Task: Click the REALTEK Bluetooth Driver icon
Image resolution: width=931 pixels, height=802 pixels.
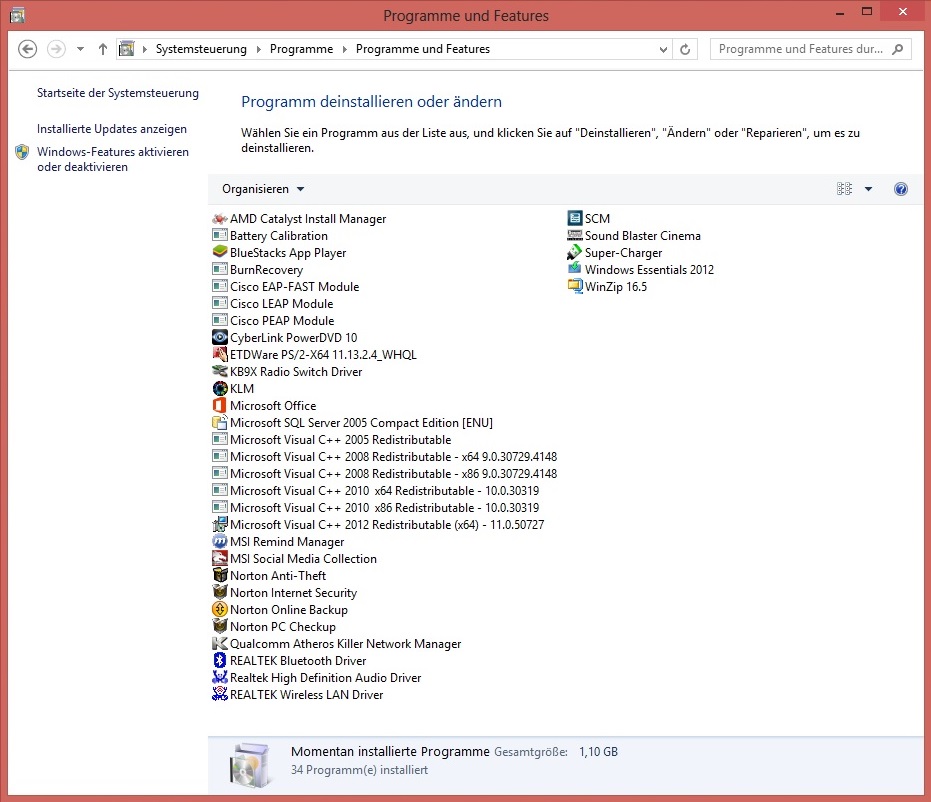Action: pos(220,661)
